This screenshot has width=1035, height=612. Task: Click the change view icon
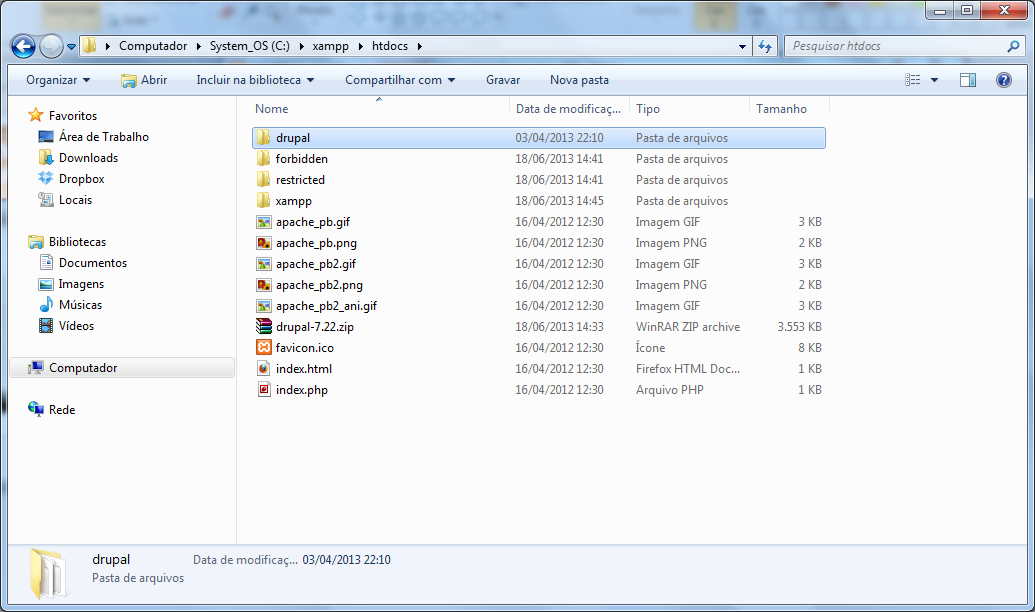click(913, 80)
